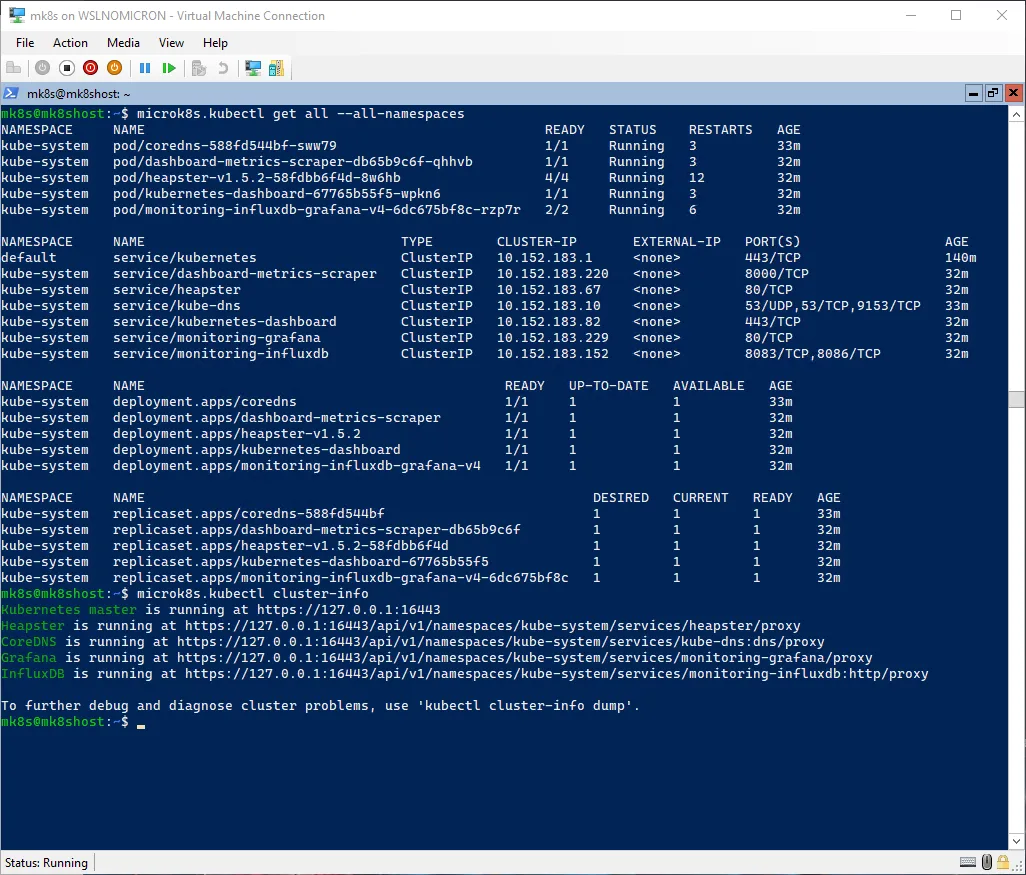Open the Help menu

tap(215, 43)
